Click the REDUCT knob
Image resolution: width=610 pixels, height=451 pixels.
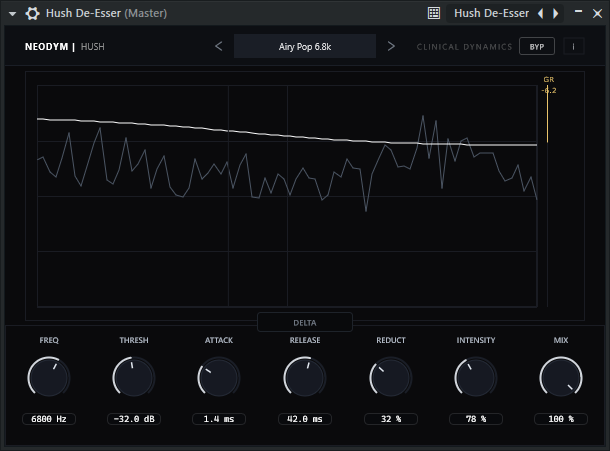(x=390, y=377)
